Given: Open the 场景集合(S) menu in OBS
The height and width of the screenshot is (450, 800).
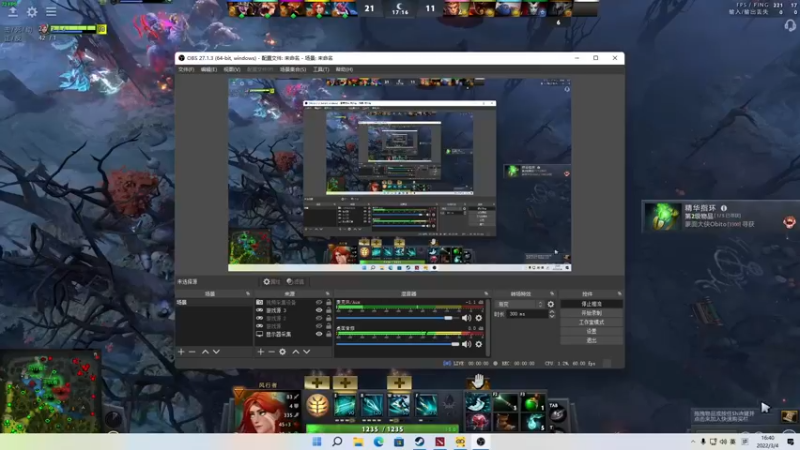Looking at the screenshot, I should 293,69.
